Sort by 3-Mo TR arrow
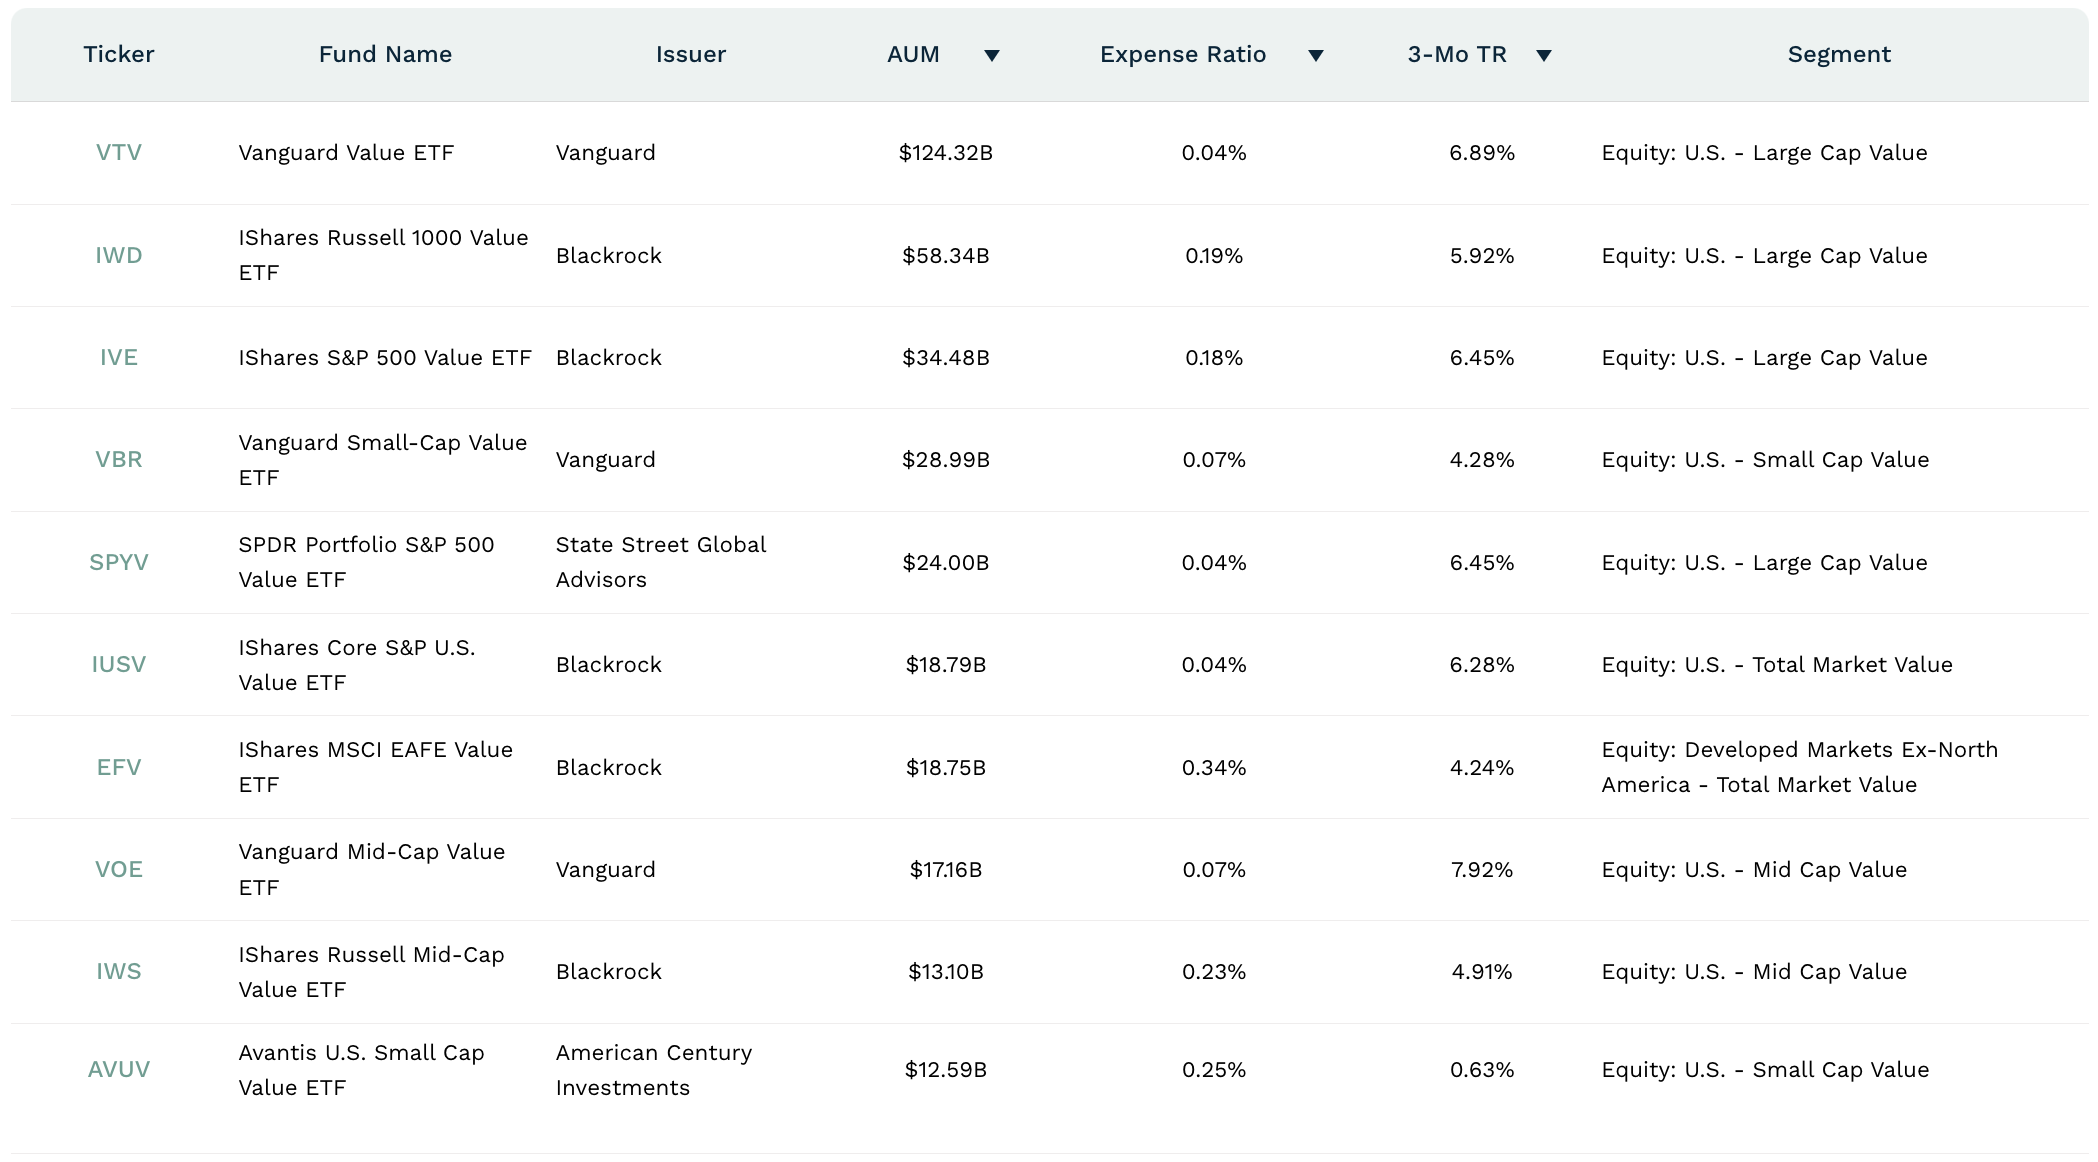Viewport: 2098px width, 1162px height. (1544, 55)
